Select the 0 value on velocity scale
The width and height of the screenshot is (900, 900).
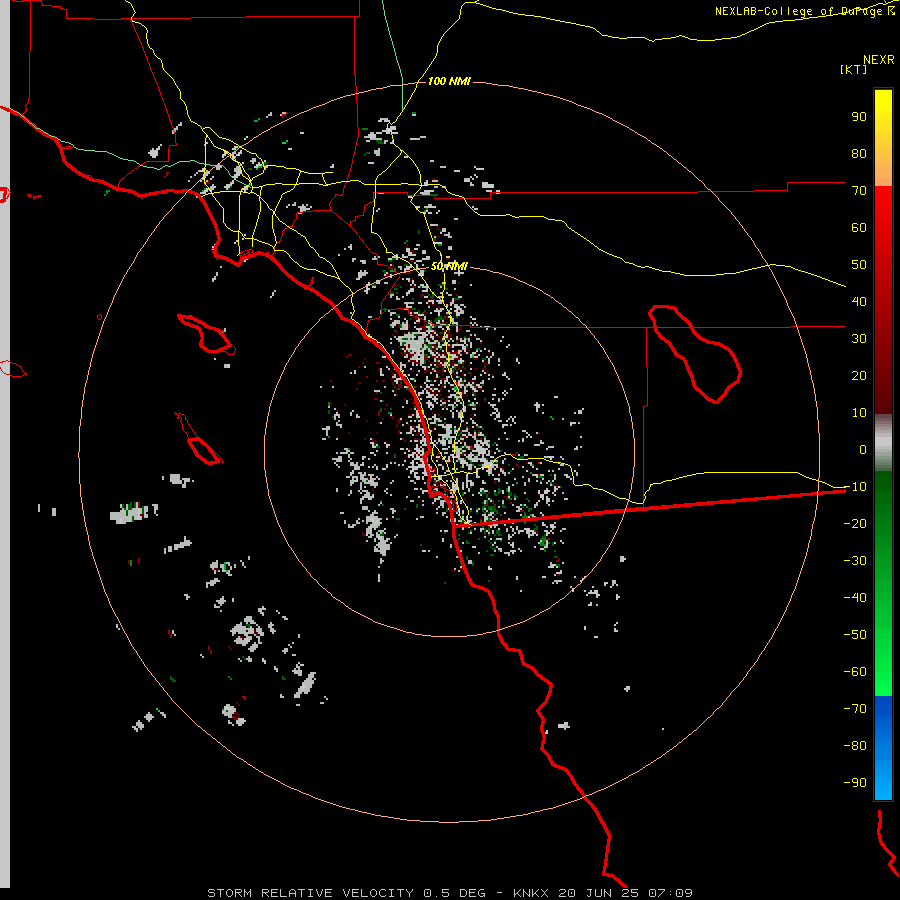click(x=863, y=450)
